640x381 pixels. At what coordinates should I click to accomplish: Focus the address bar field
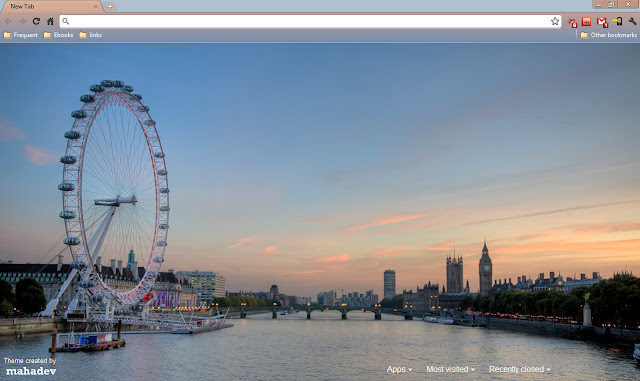pyautogui.click(x=310, y=21)
